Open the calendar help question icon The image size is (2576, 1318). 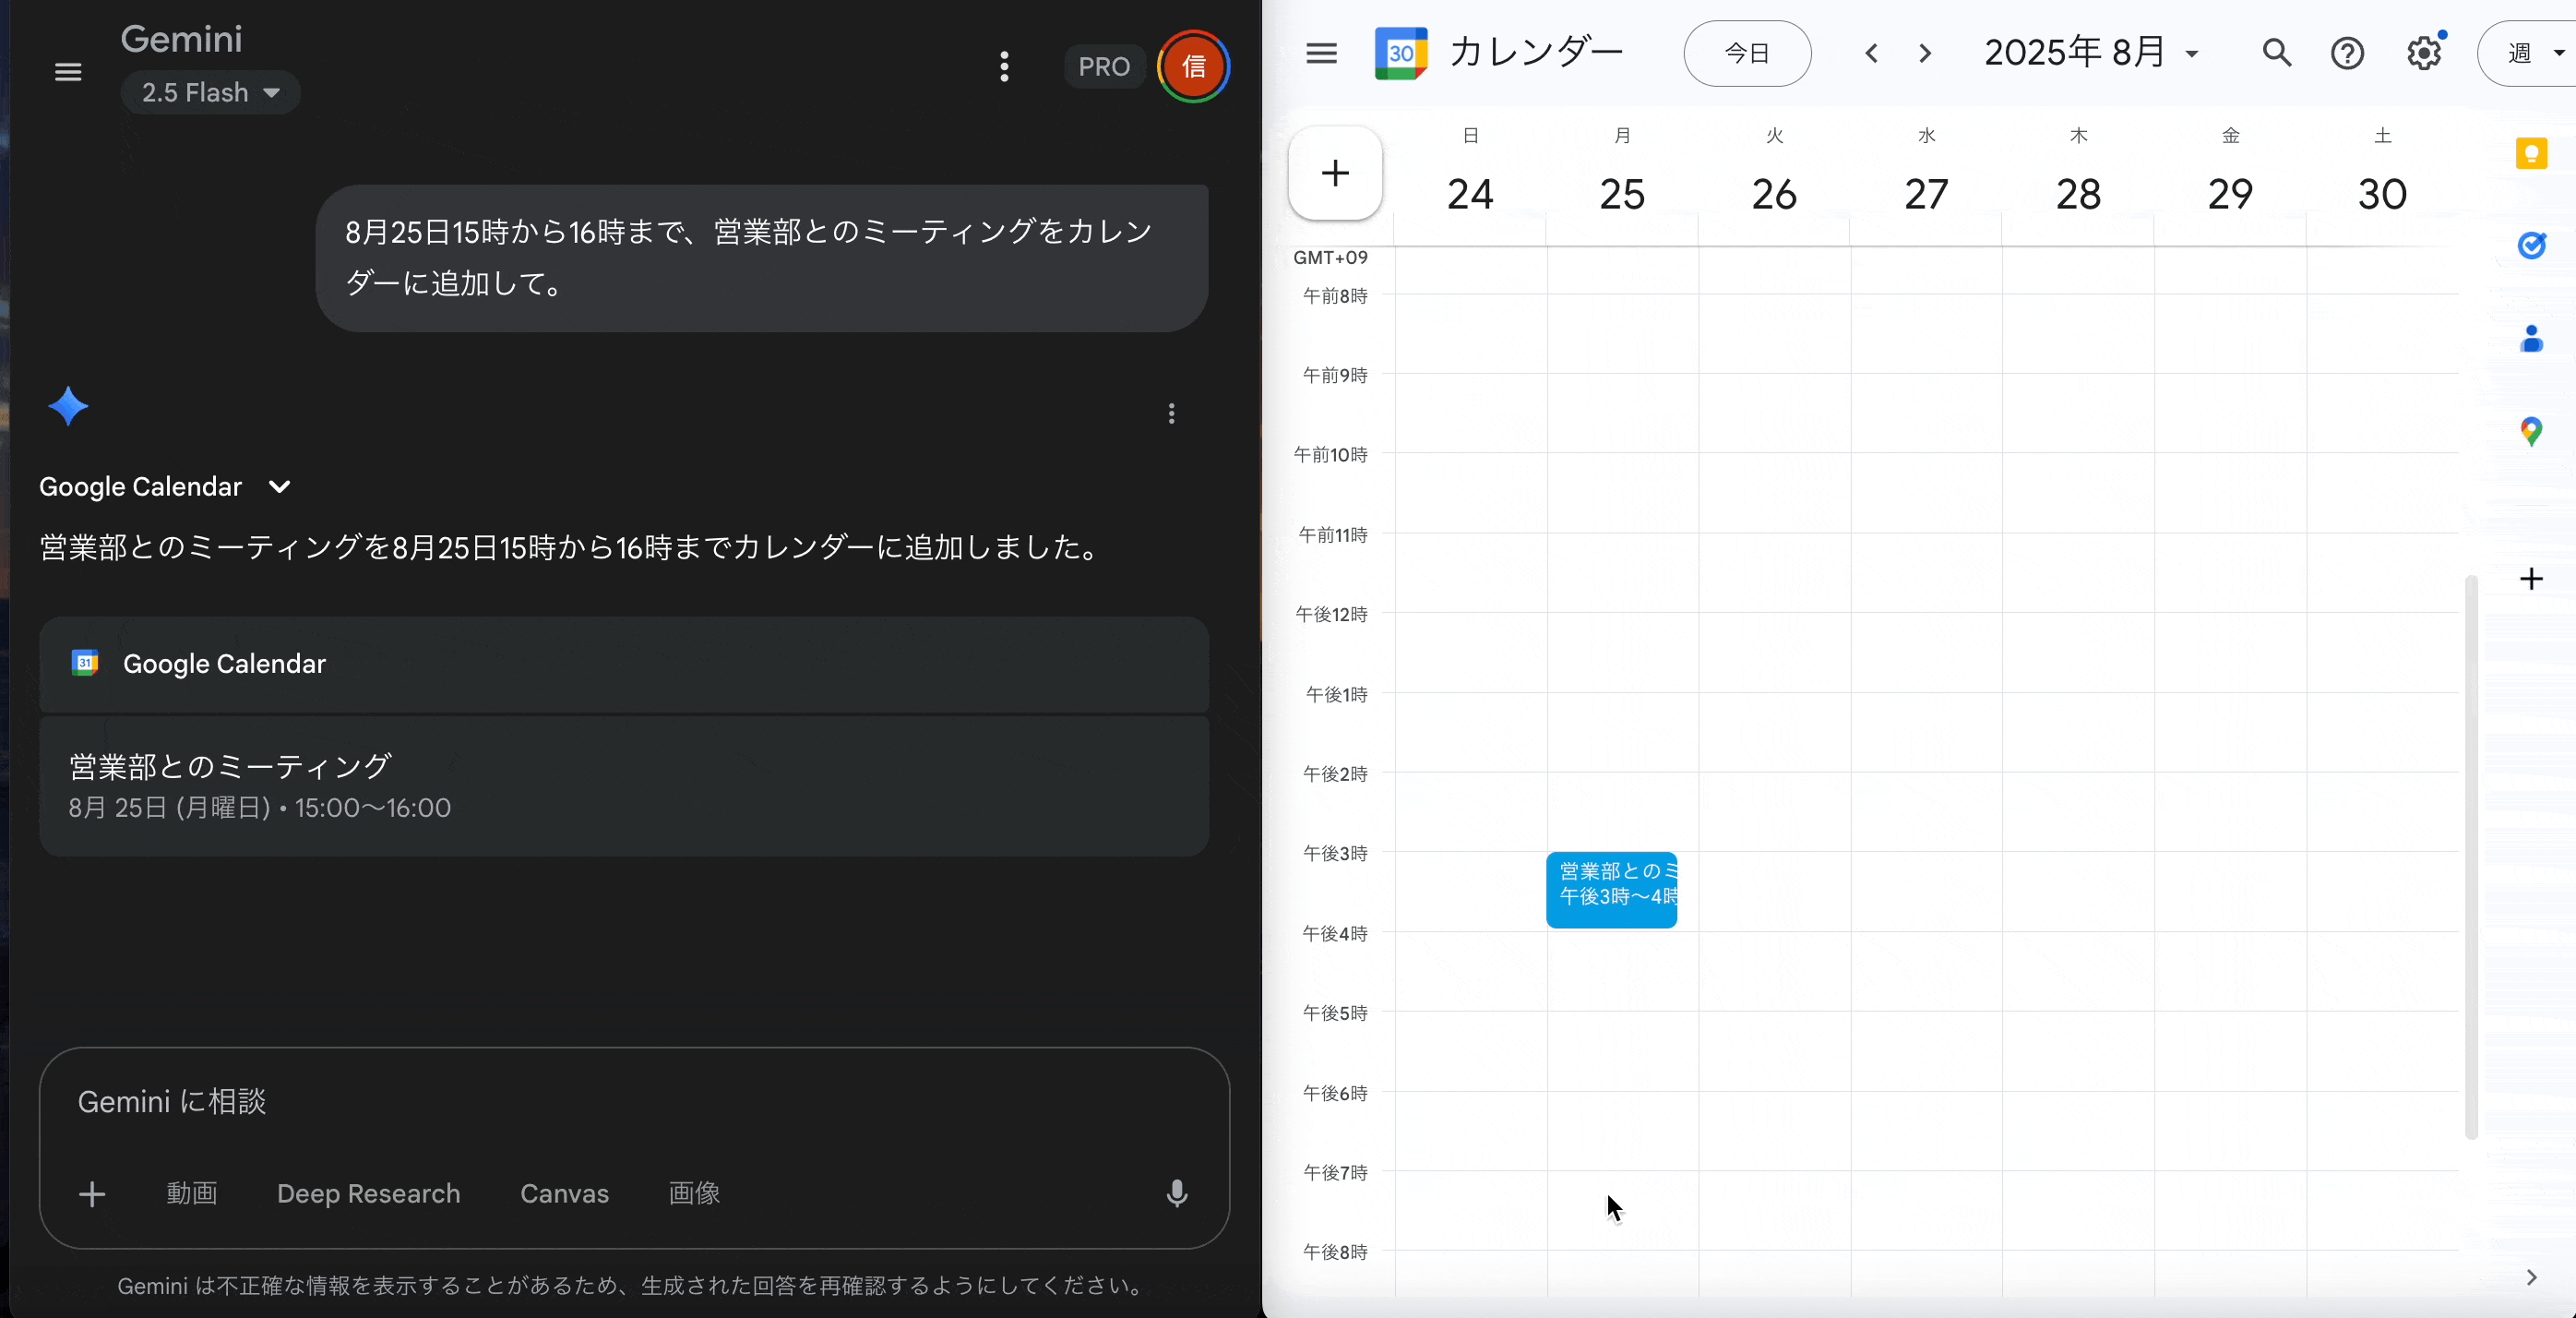point(2347,53)
